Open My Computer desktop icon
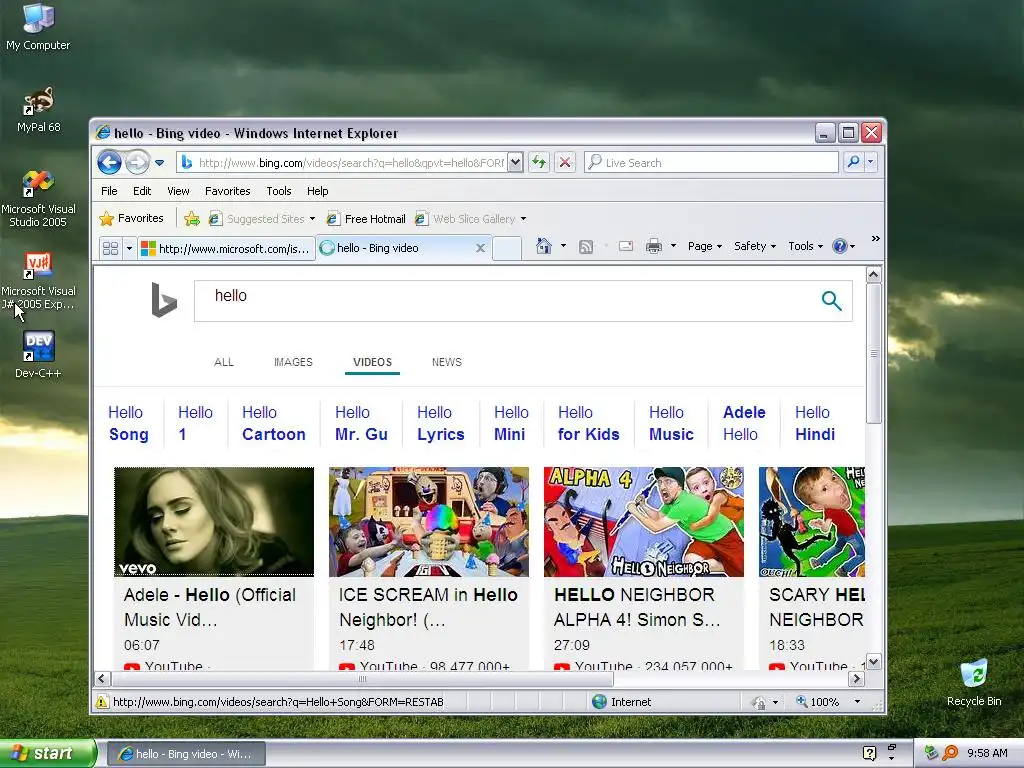Screen dimensions: 1024x768 [x=38, y=27]
